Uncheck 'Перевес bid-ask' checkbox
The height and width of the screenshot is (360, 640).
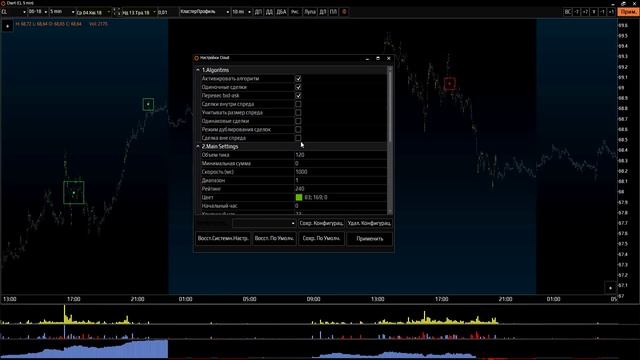298,96
